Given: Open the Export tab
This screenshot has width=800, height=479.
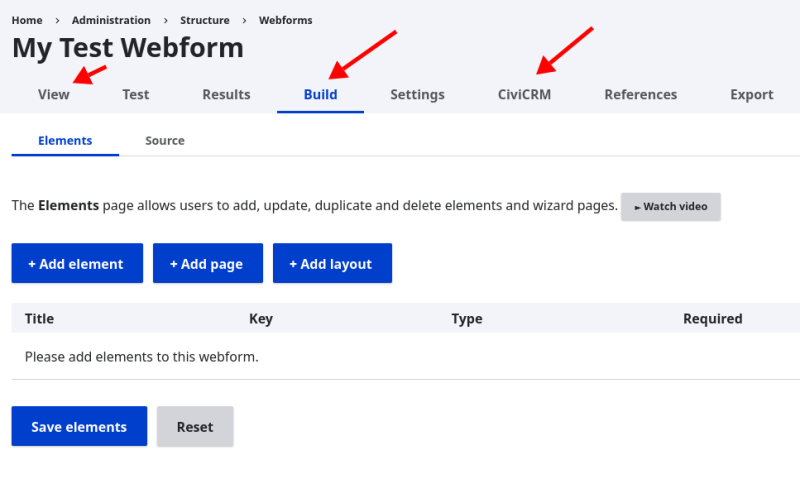Looking at the screenshot, I should click(x=752, y=94).
